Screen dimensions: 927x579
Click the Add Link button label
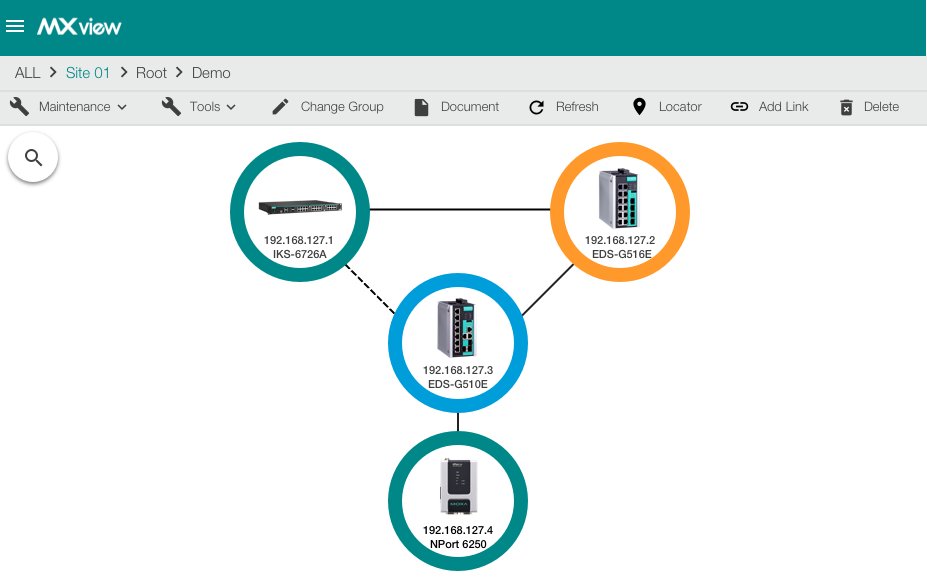[783, 106]
